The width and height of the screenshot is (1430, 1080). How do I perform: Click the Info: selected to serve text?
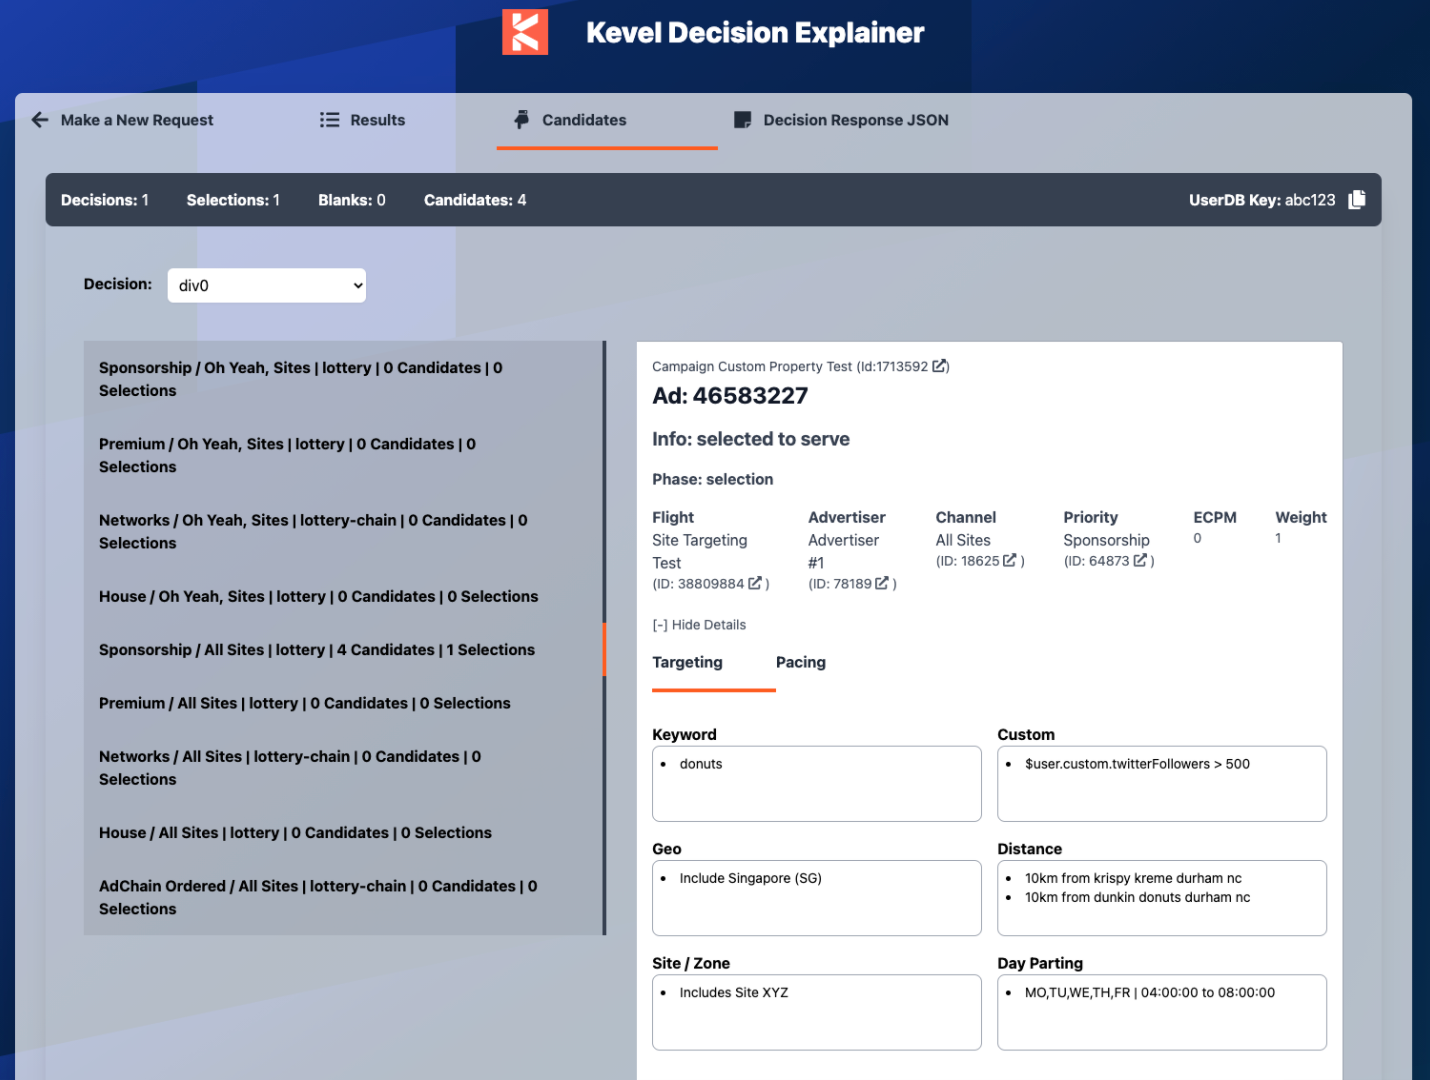pos(751,439)
